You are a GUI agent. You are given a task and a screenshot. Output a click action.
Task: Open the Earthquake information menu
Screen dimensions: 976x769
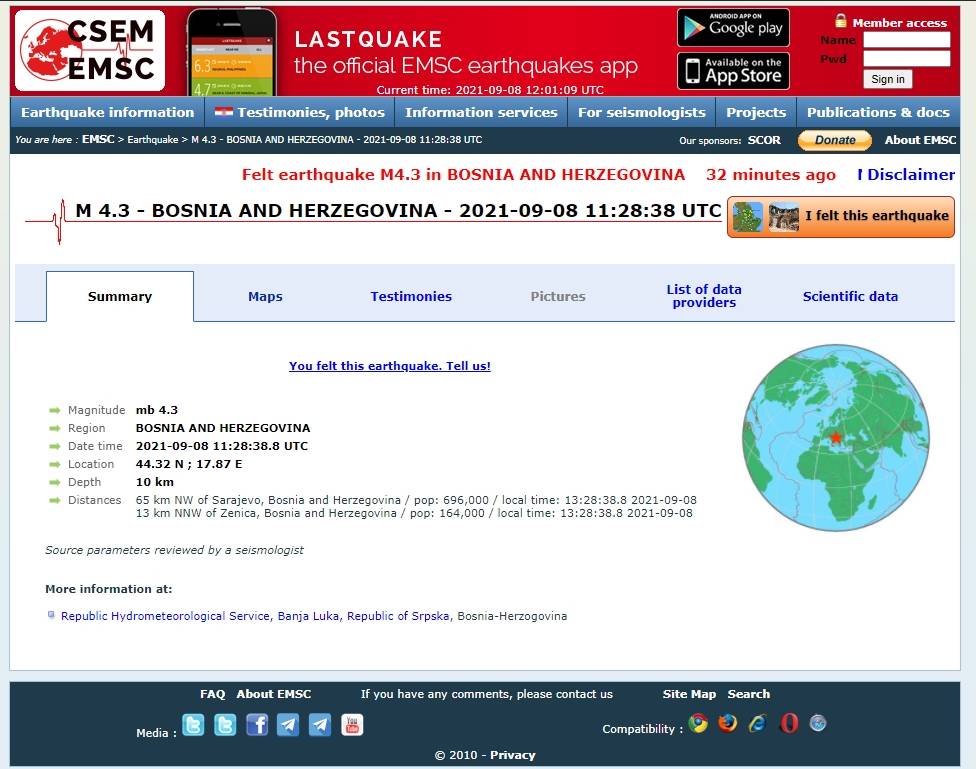click(107, 112)
